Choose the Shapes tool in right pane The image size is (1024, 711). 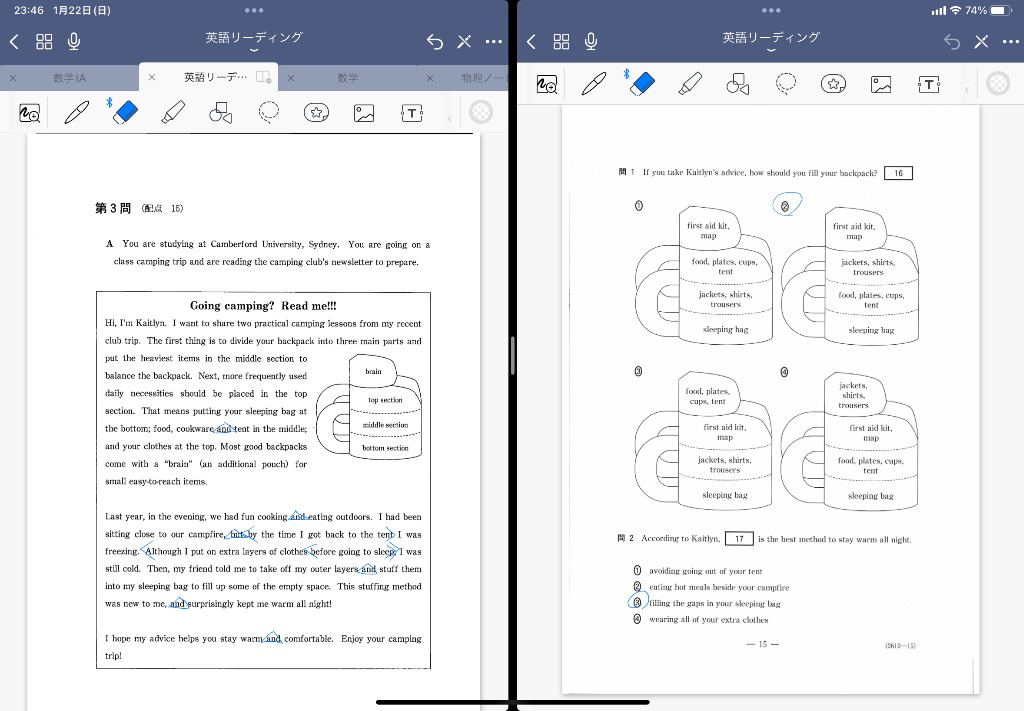(x=738, y=84)
